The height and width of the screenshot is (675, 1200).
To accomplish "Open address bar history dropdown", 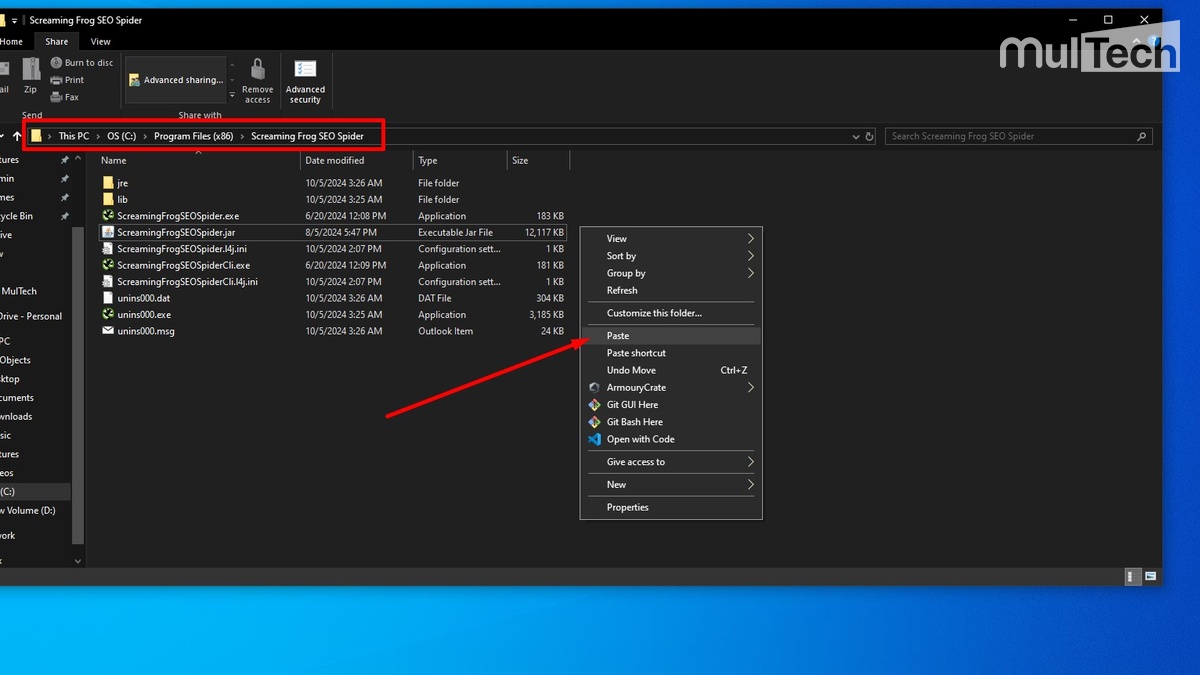I will (x=855, y=137).
